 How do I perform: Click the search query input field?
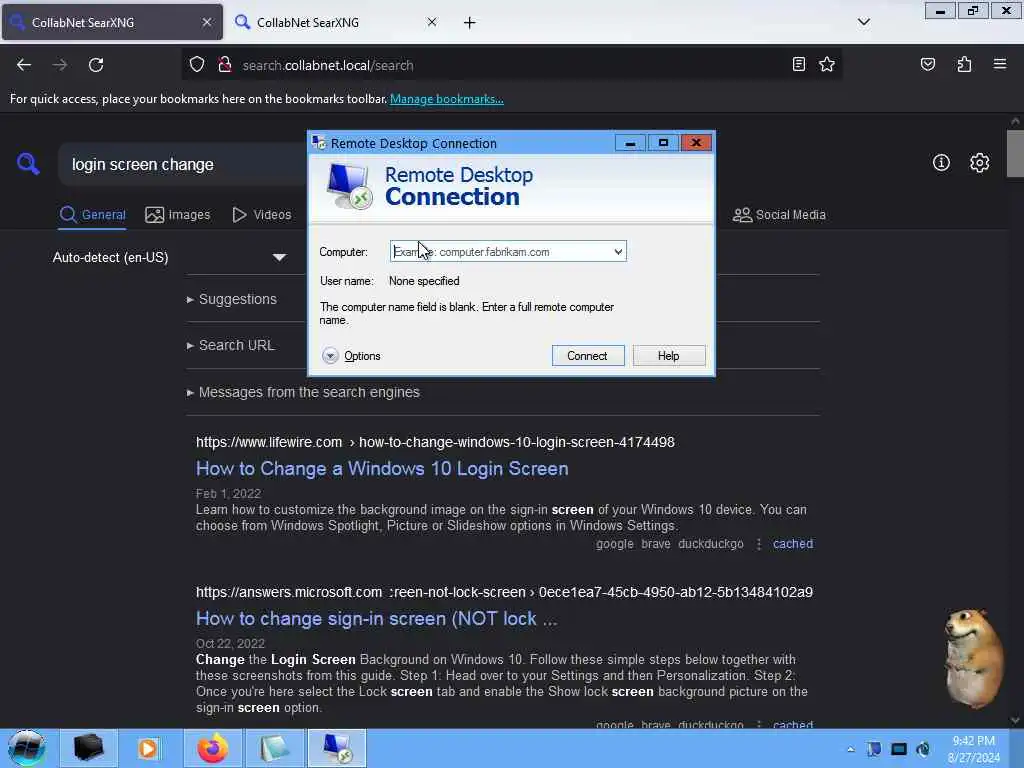pos(183,165)
